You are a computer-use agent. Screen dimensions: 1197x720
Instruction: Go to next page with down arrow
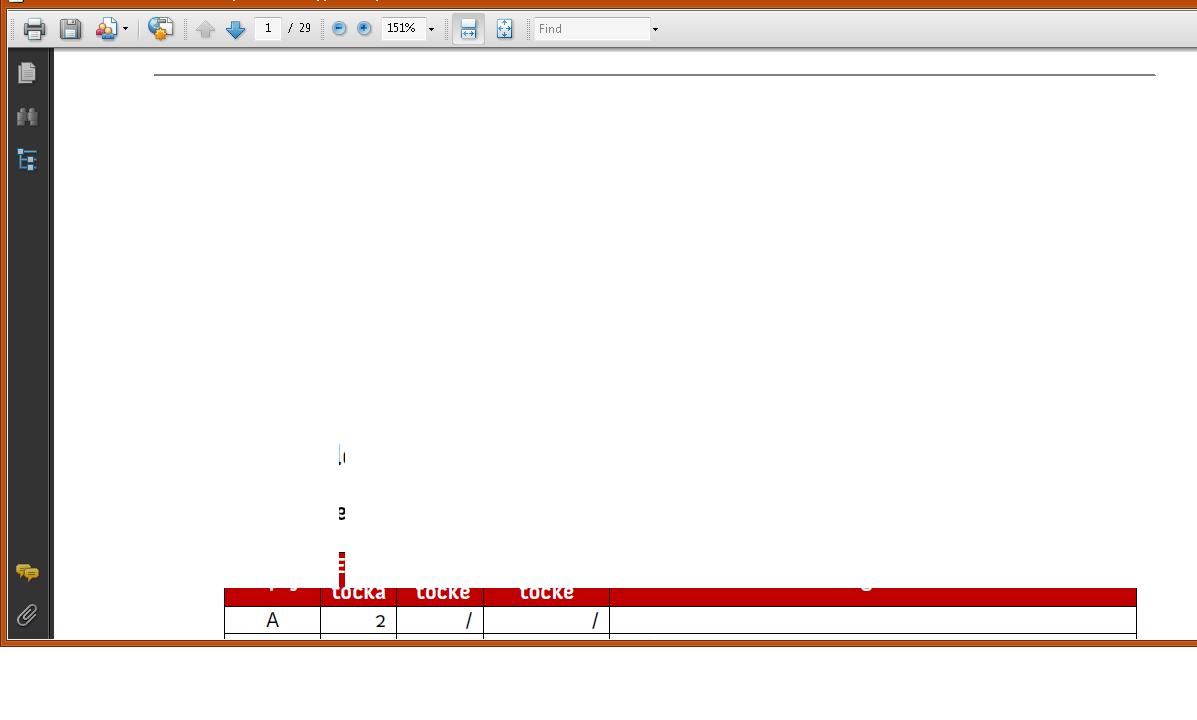click(235, 29)
